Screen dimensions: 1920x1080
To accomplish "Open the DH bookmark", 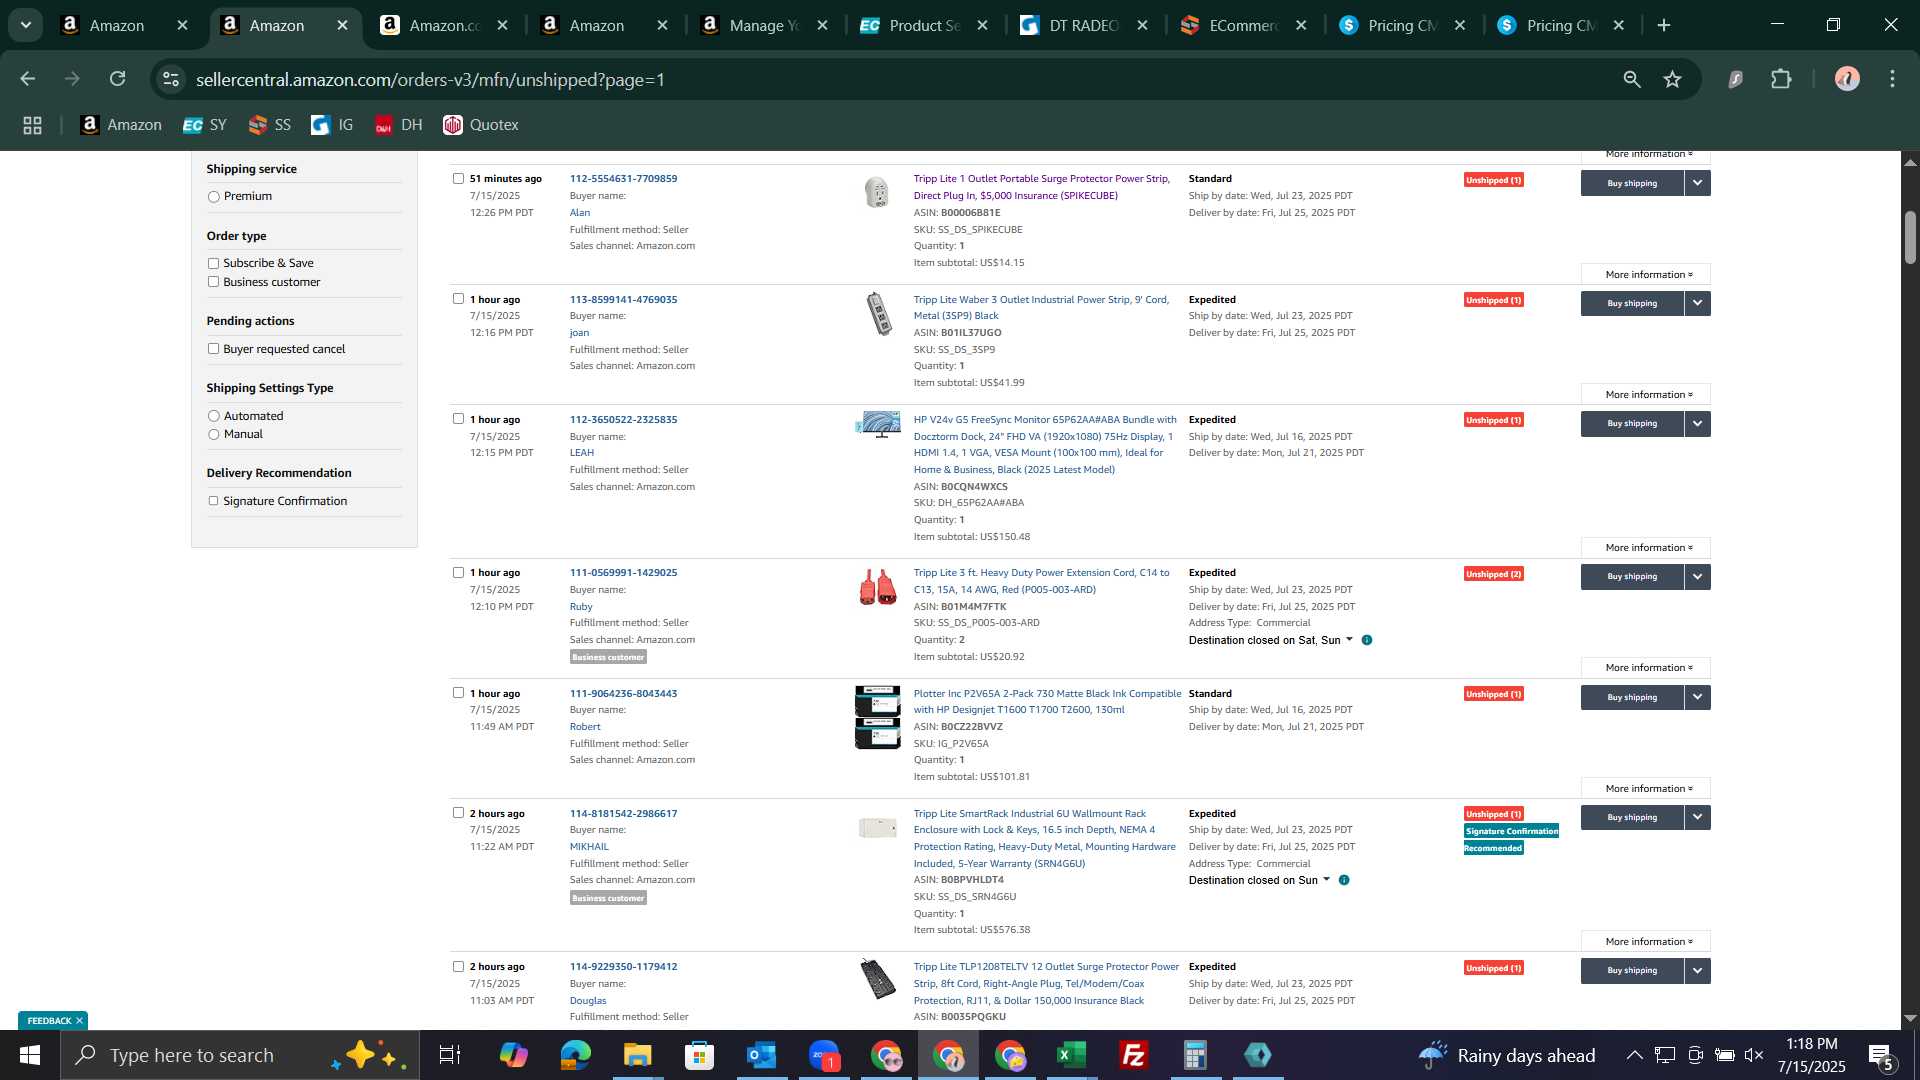I will [398, 125].
